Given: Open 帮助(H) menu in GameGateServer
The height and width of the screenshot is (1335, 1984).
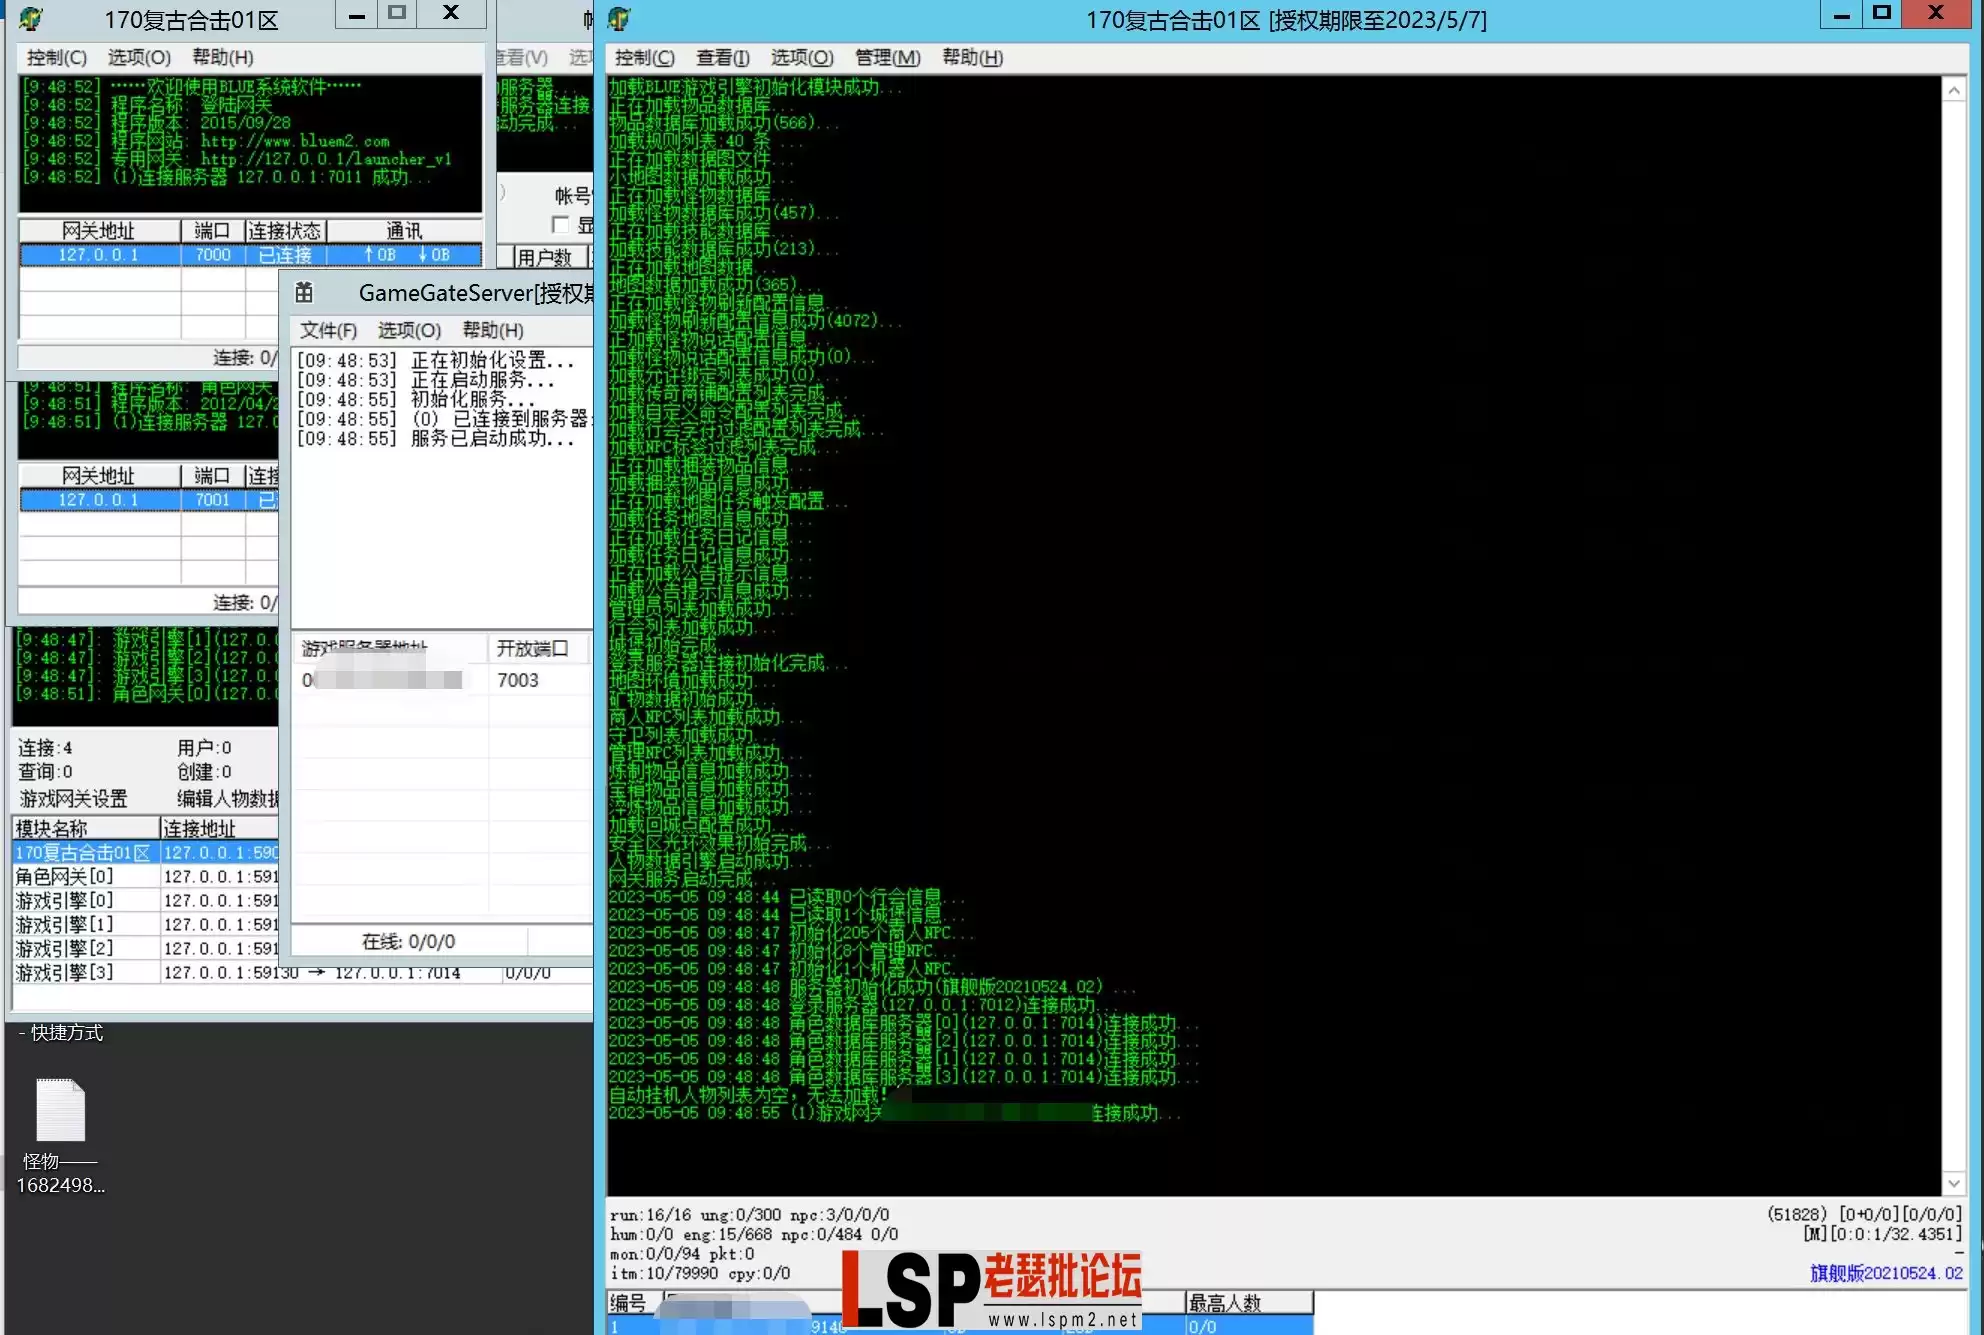Looking at the screenshot, I should [492, 330].
